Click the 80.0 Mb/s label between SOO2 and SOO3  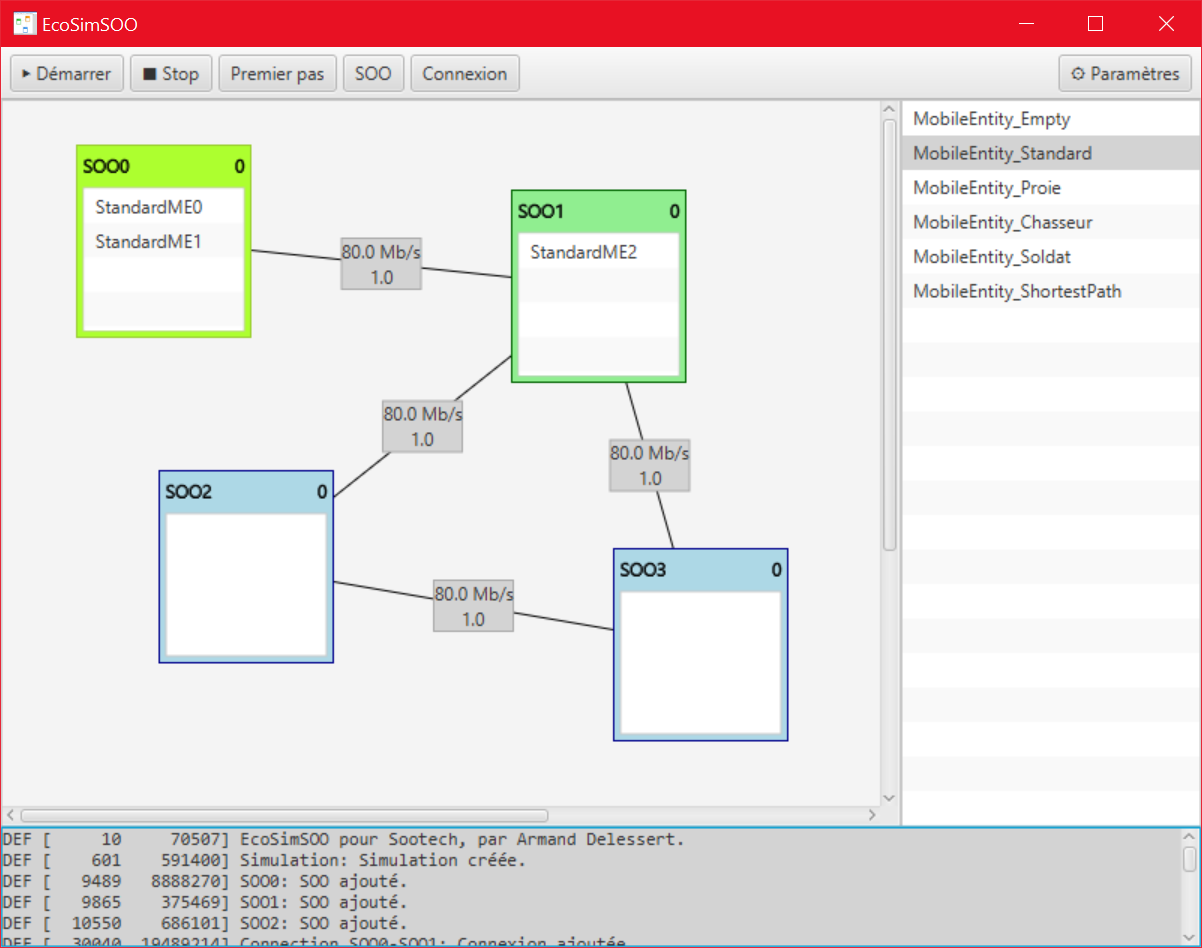pyautogui.click(x=472, y=605)
